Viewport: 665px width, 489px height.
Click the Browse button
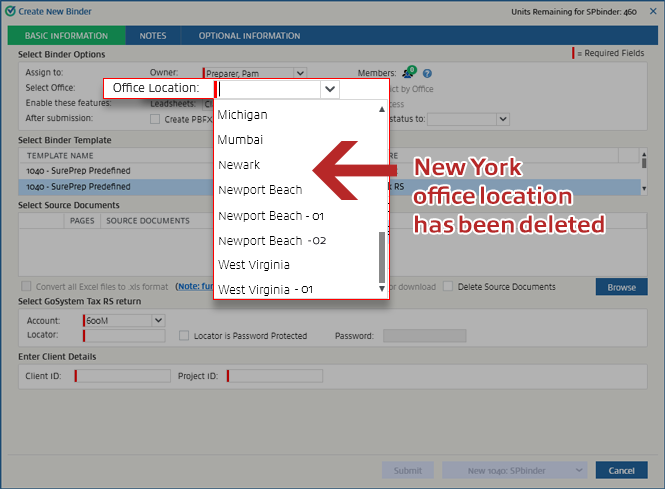621,287
